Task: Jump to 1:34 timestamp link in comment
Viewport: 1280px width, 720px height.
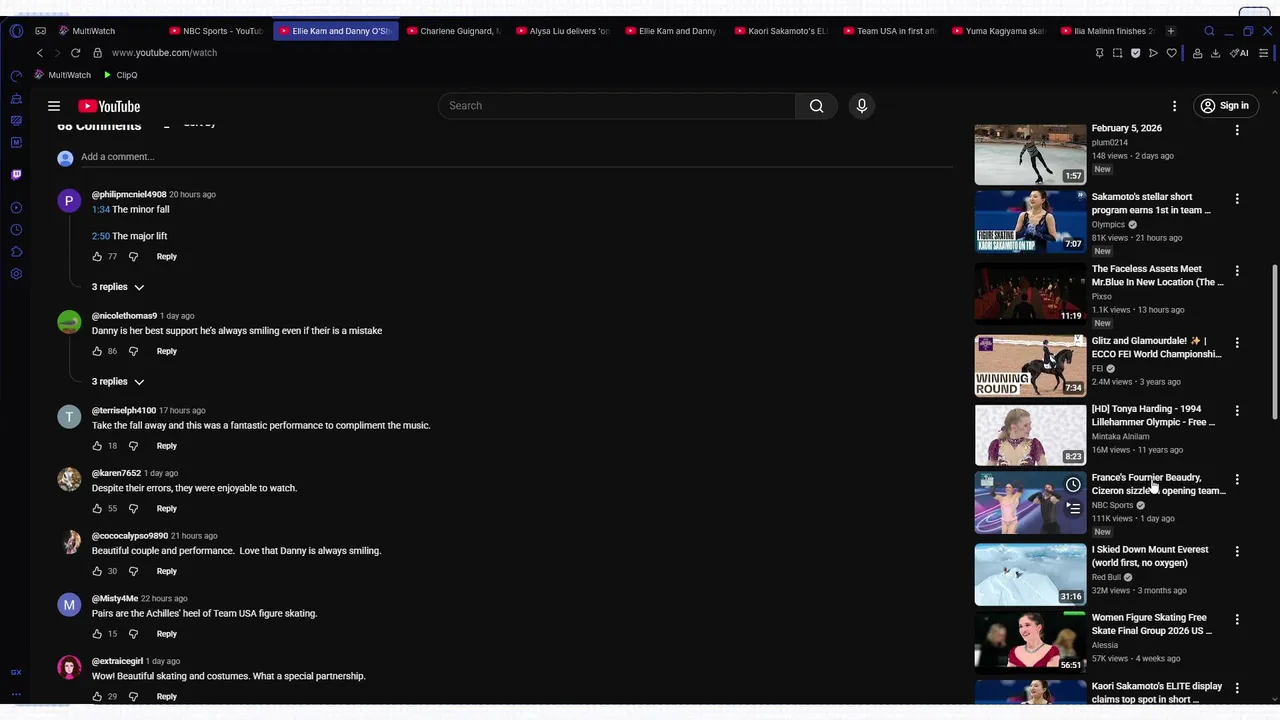Action: point(100,210)
